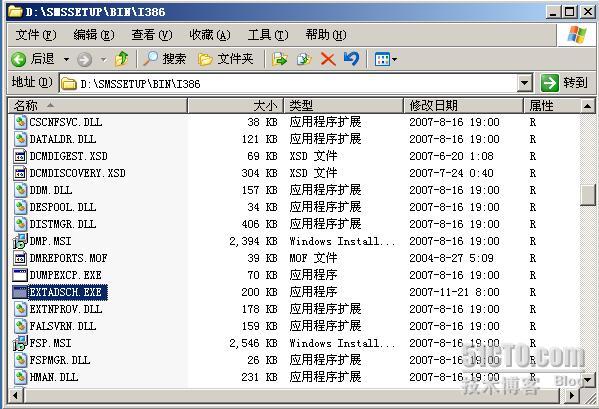Go up one folder level icon
This screenshot has width=599, height=409.
(x=121, y=59)
